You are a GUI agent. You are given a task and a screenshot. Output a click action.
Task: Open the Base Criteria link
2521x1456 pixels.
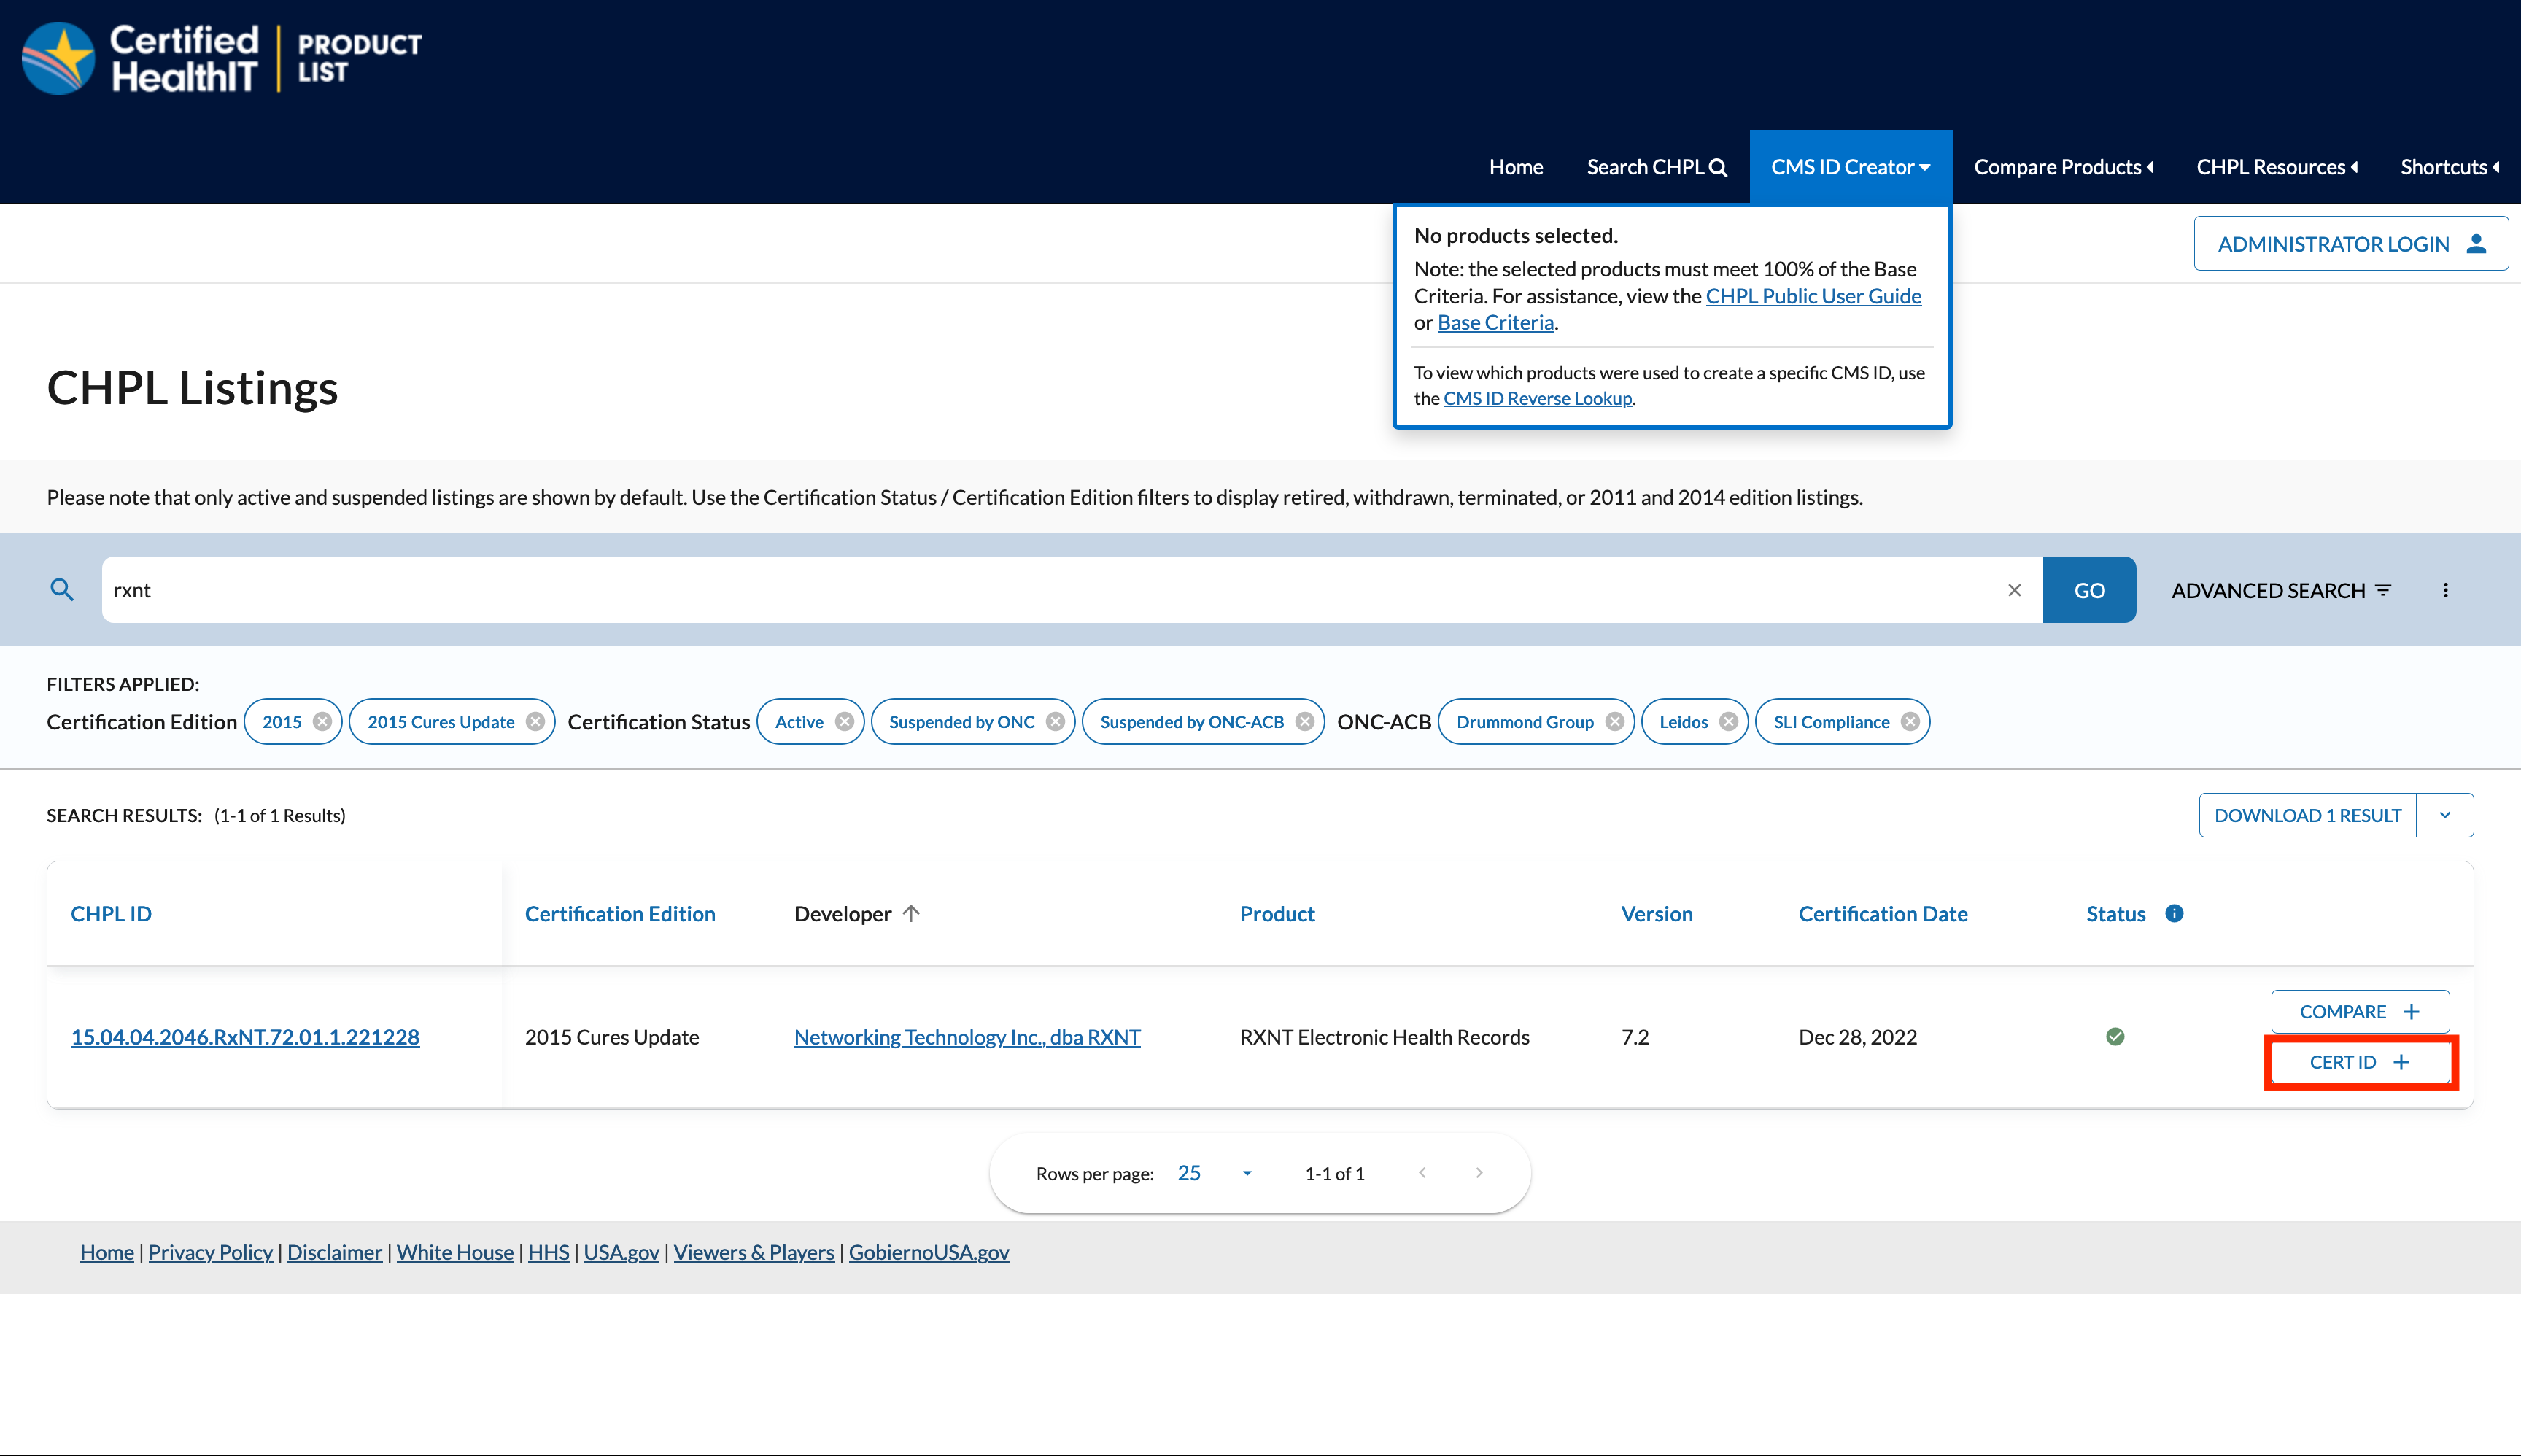1495,322
